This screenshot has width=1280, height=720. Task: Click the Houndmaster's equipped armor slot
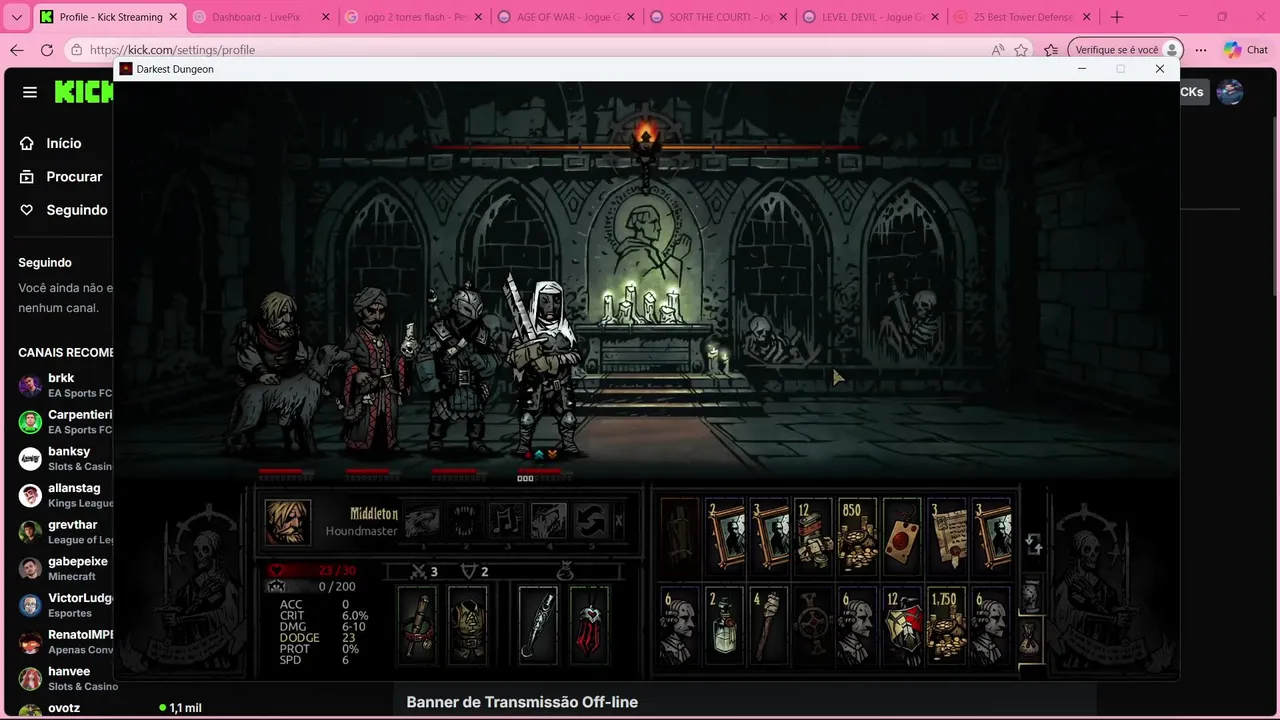(x=466, y=625)
